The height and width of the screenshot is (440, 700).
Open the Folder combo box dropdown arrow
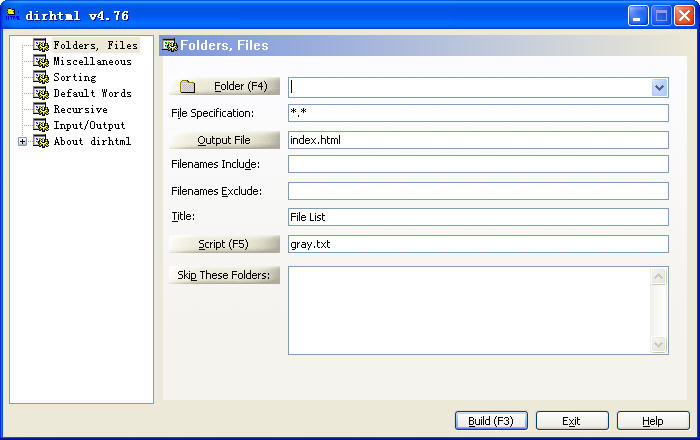point(659,87)
